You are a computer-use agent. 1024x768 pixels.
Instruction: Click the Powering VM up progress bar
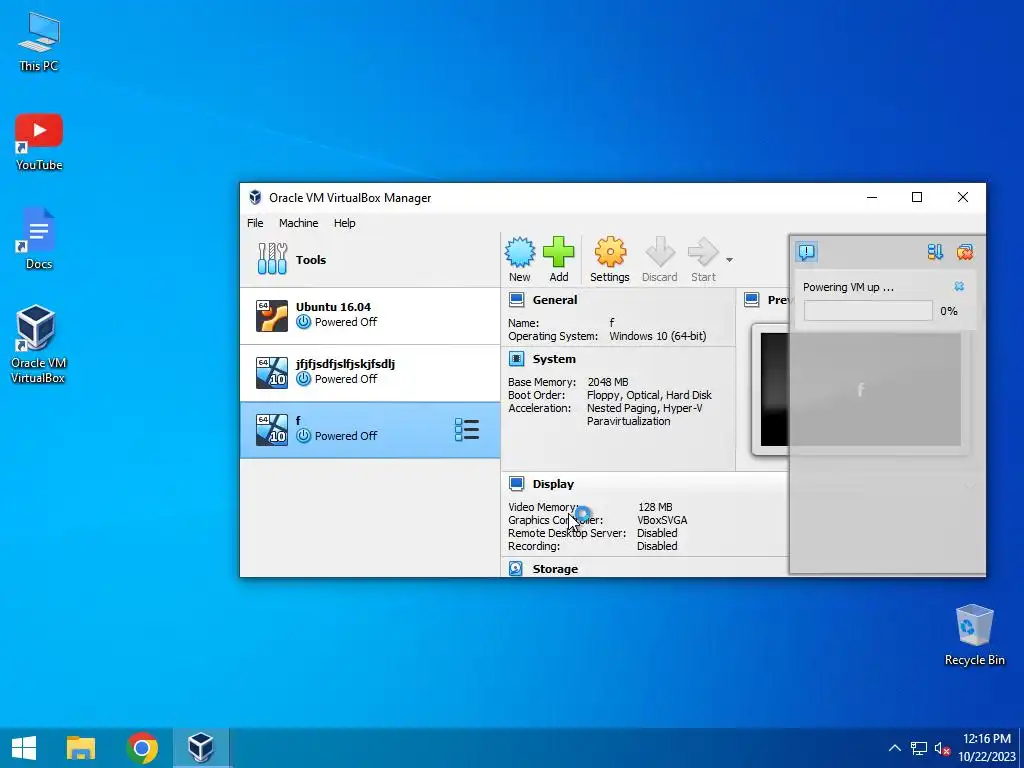click(868, 311)
